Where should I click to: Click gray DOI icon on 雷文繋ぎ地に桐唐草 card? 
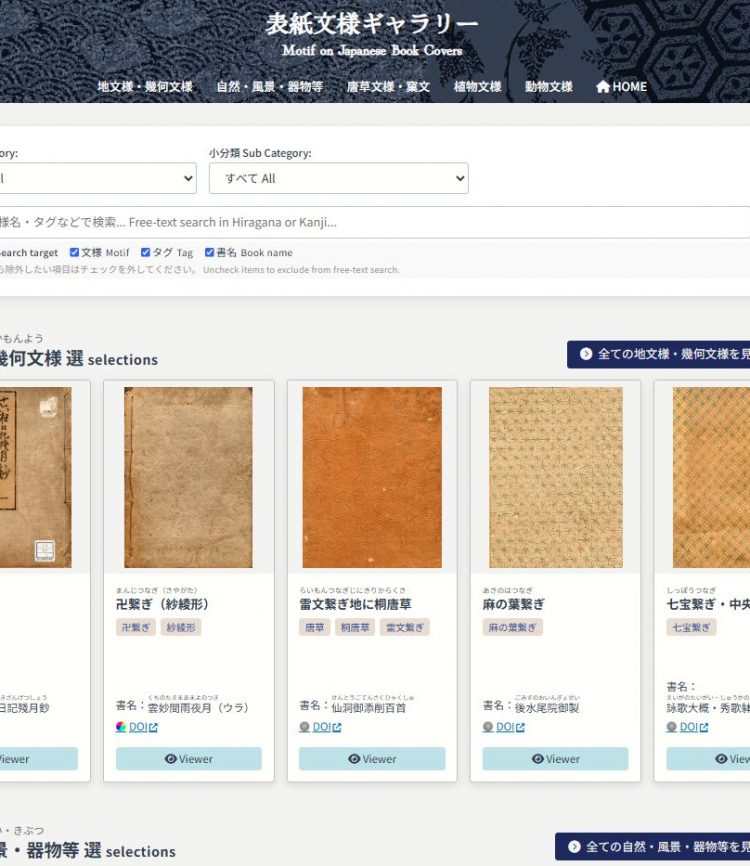click(x=304, y=727)
